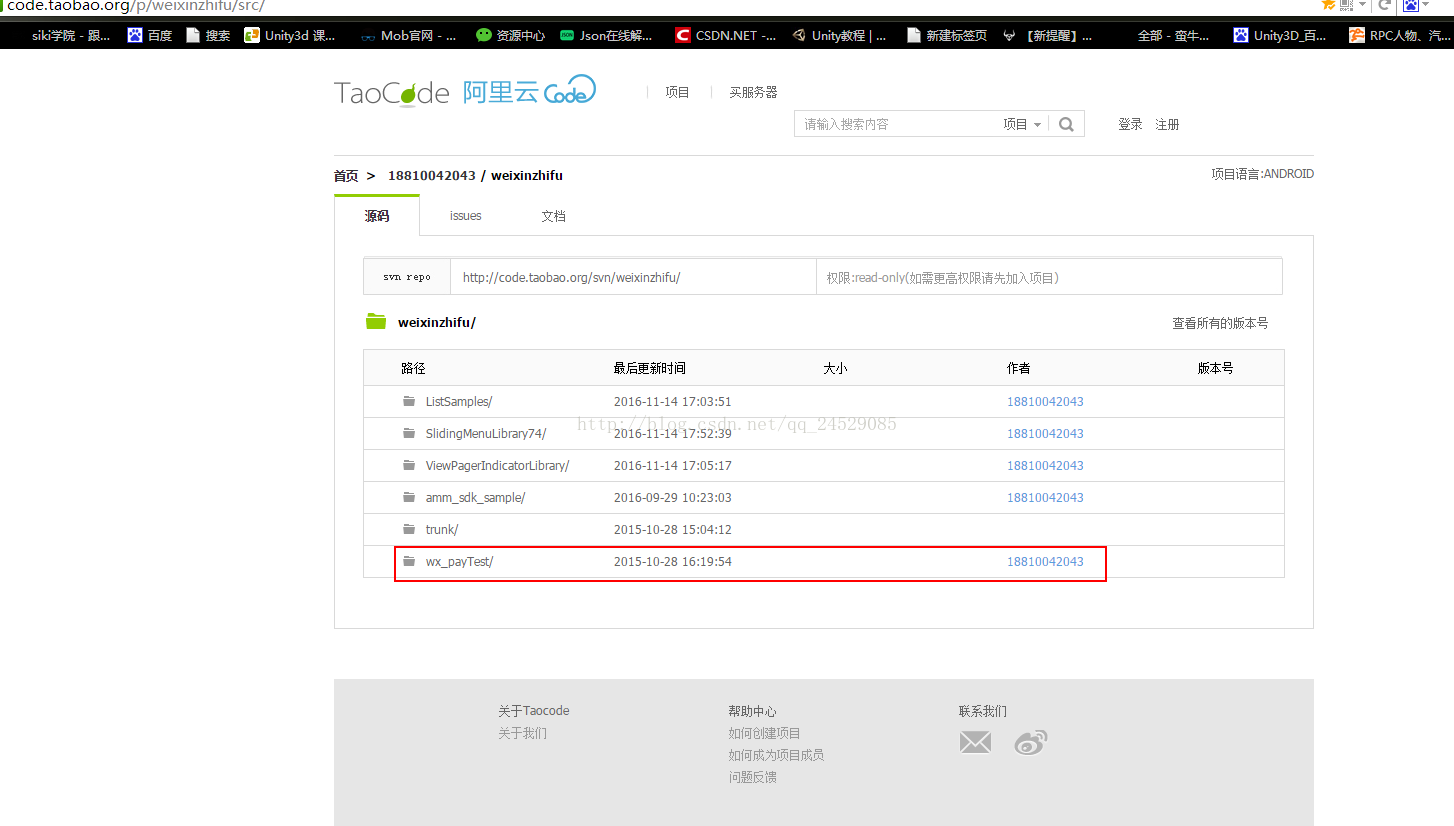Image resolution: width=1454 pixels, height=826 pixels.
Task: Go to 首页 breadcrumb
Action: (346, 176)
